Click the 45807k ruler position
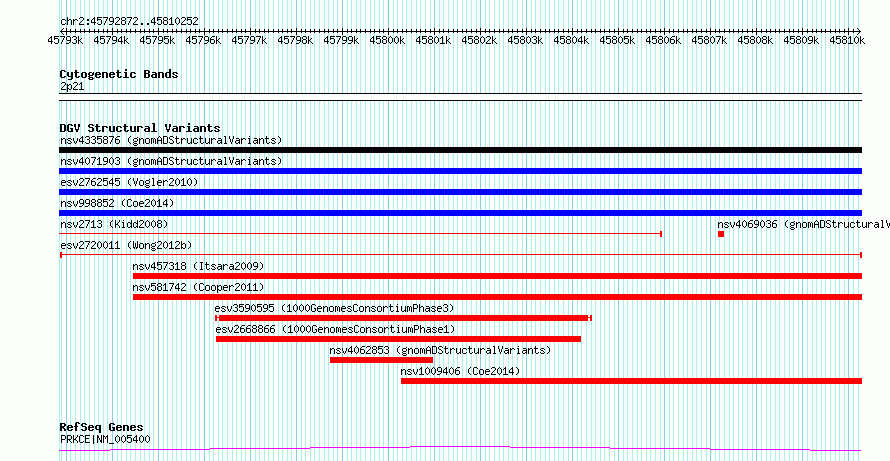This screenshot has width=890, height=461. 710,40
